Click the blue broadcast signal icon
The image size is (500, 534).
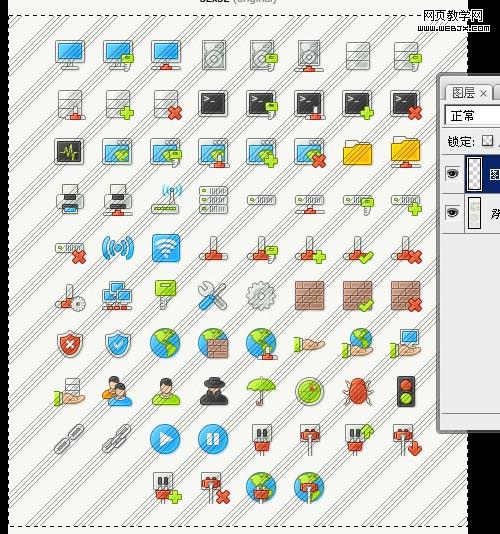[118, 248]
